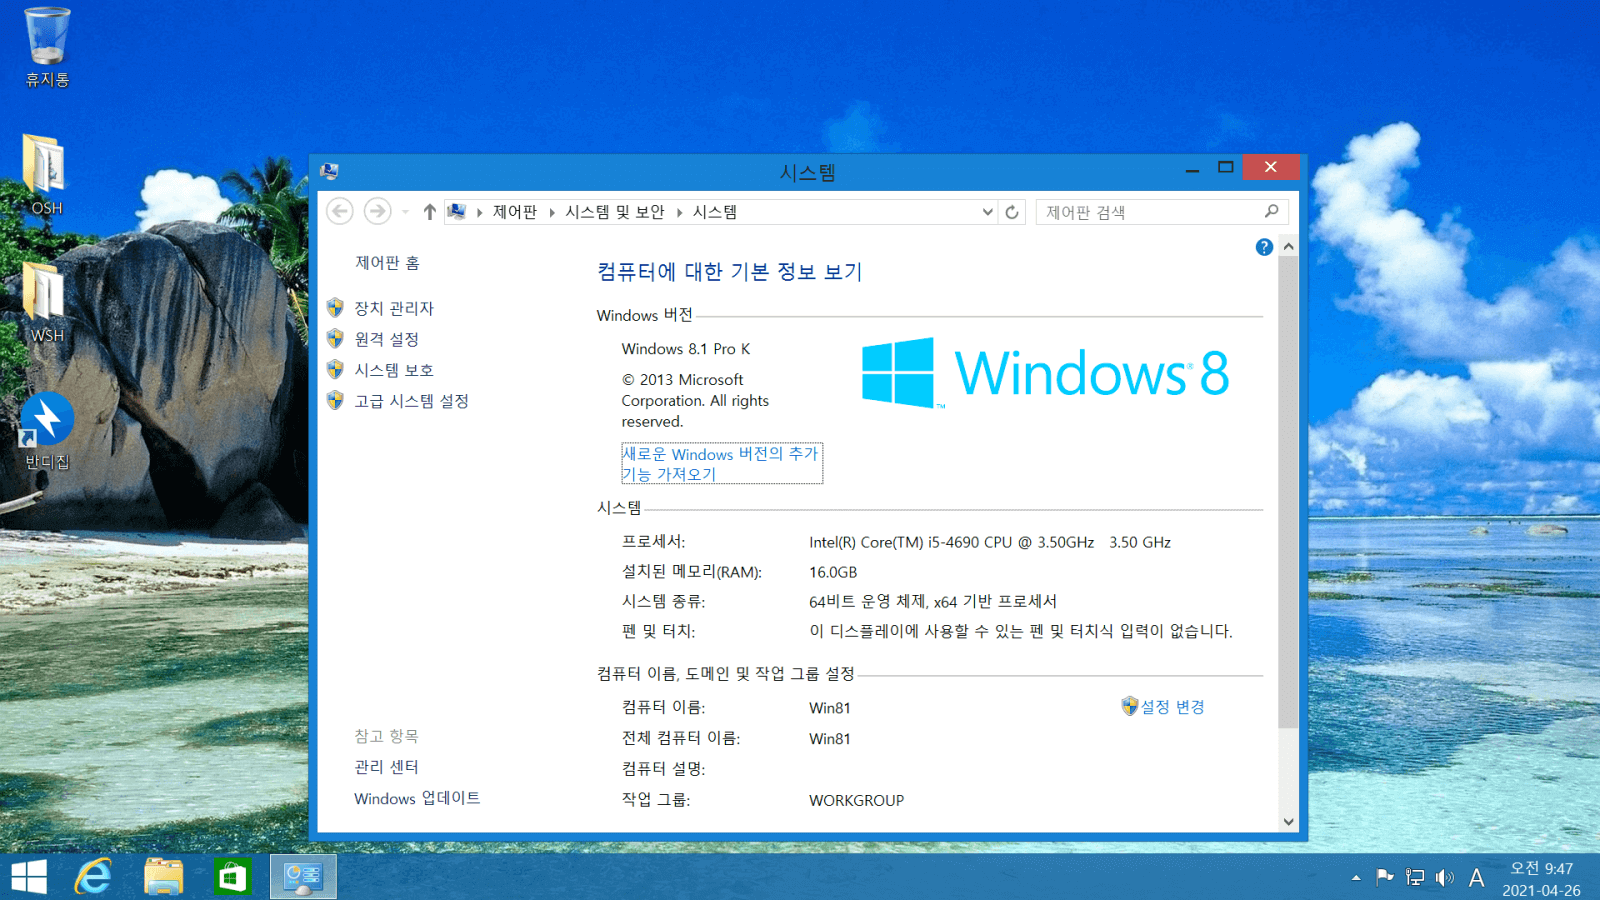
Task: Open the volume speaker tray icon
Action: 1445,878
